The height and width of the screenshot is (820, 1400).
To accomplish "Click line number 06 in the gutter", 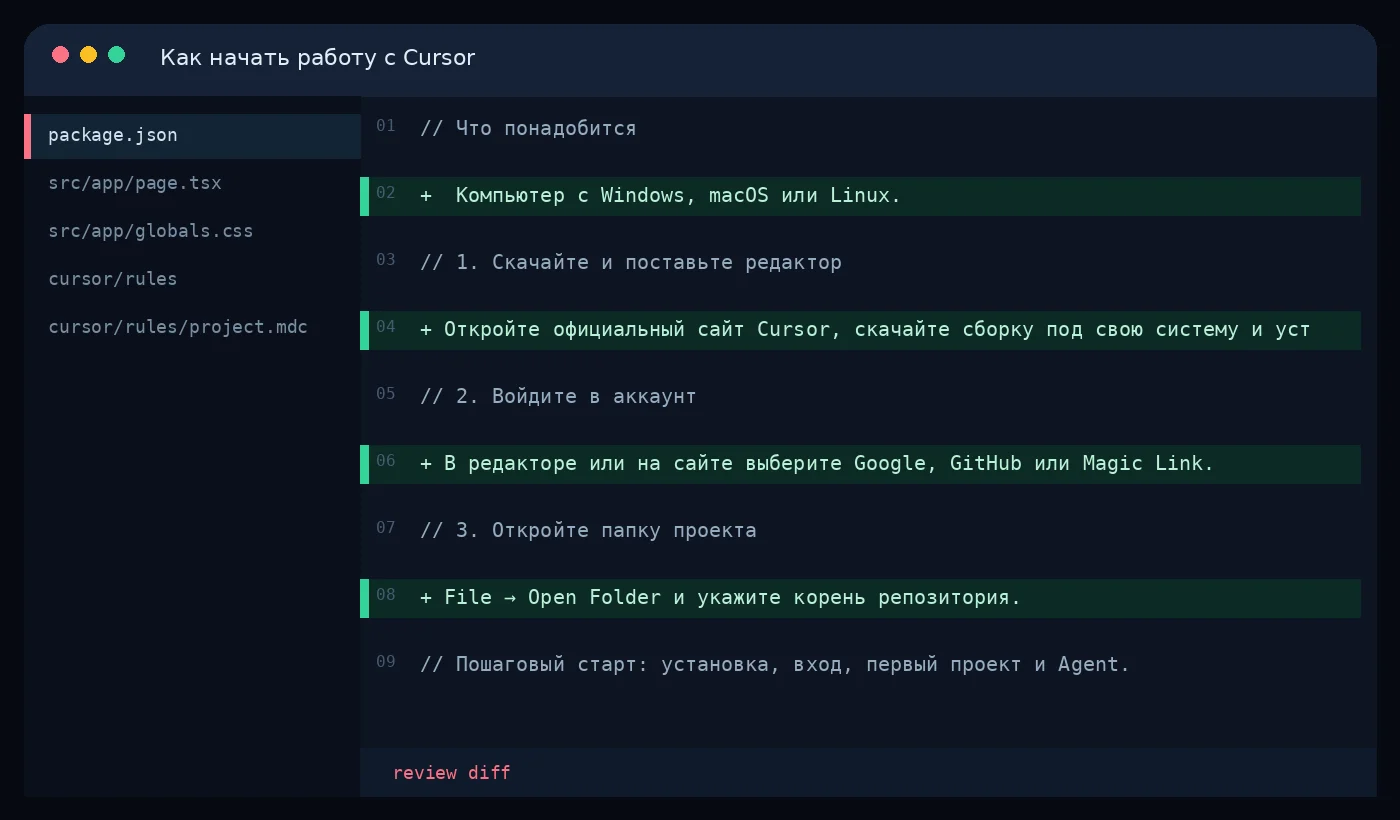I will [386, 461].
